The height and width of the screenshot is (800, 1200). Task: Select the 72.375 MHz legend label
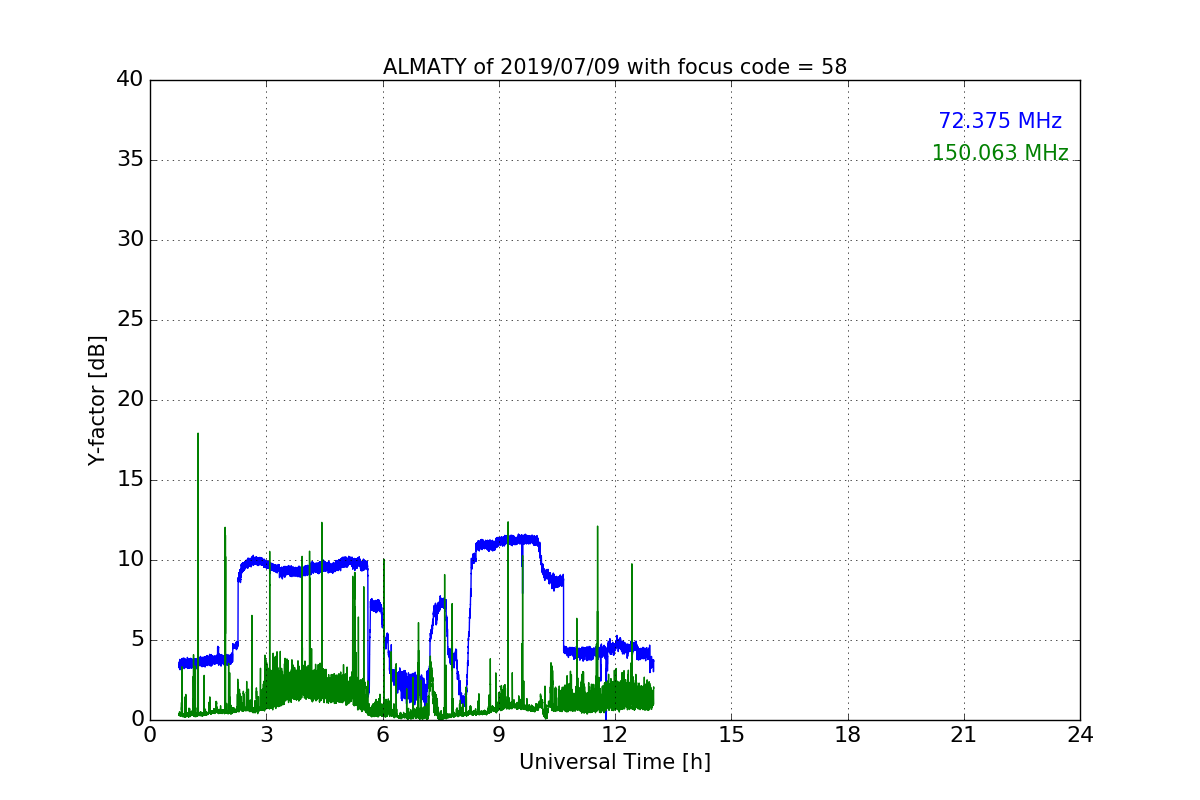[1000, 121]
